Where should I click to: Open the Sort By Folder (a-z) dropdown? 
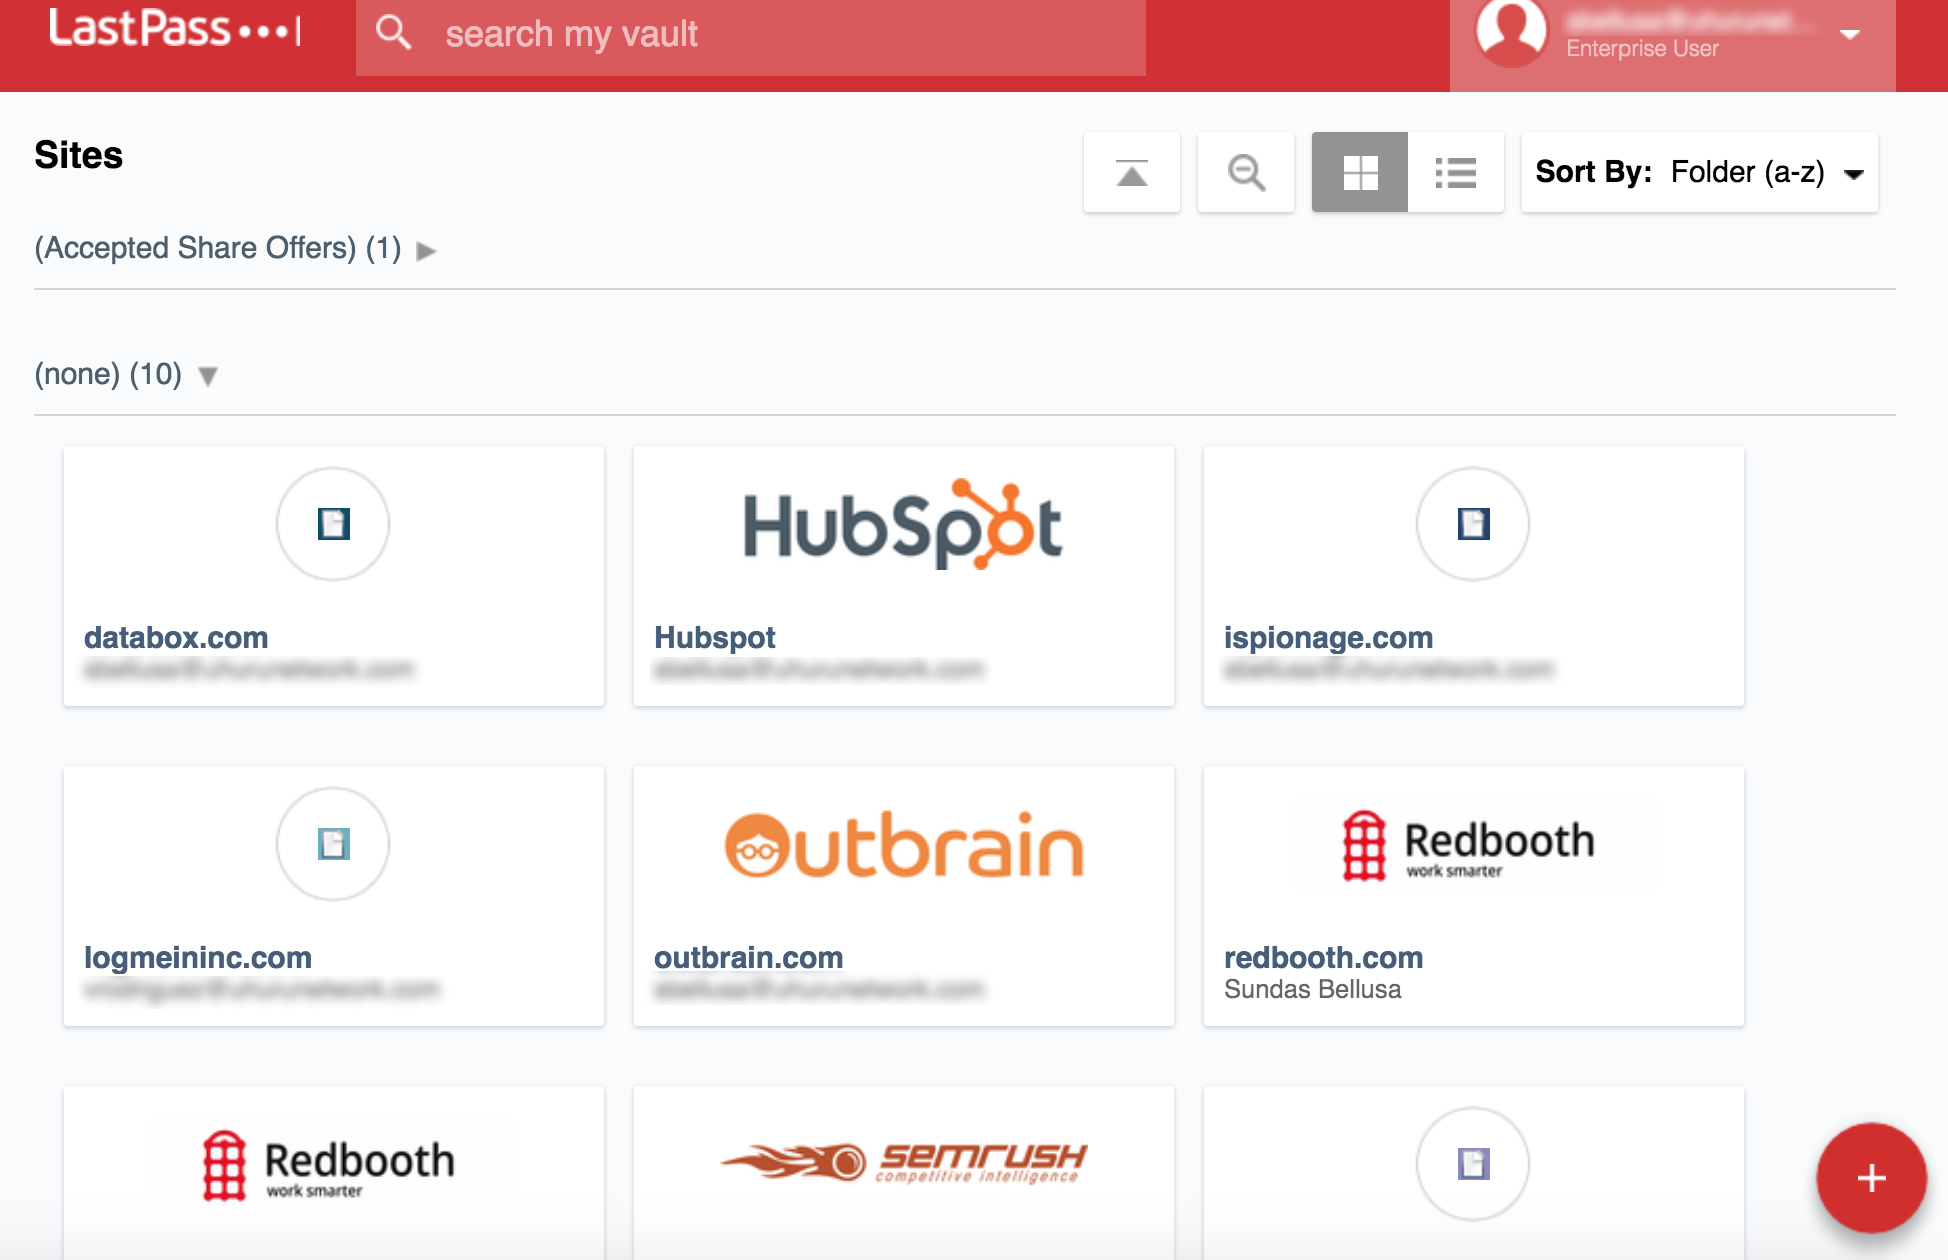click(1700, 172)
